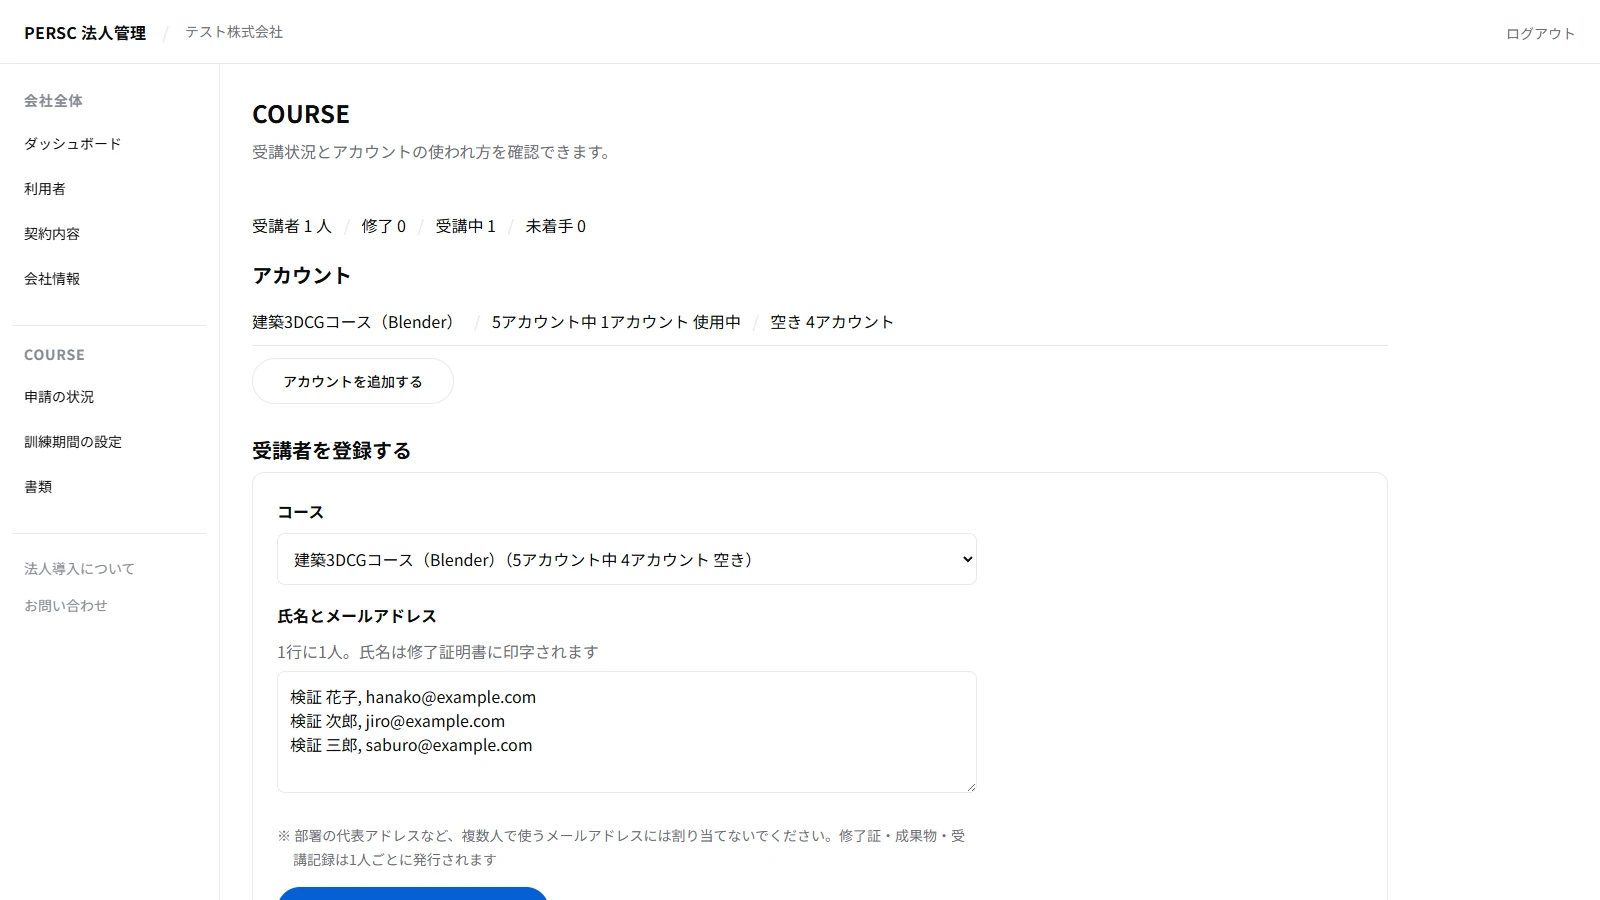Open 申請の状況 under COURSE
1600x900 pixels.
pos(59,397)
